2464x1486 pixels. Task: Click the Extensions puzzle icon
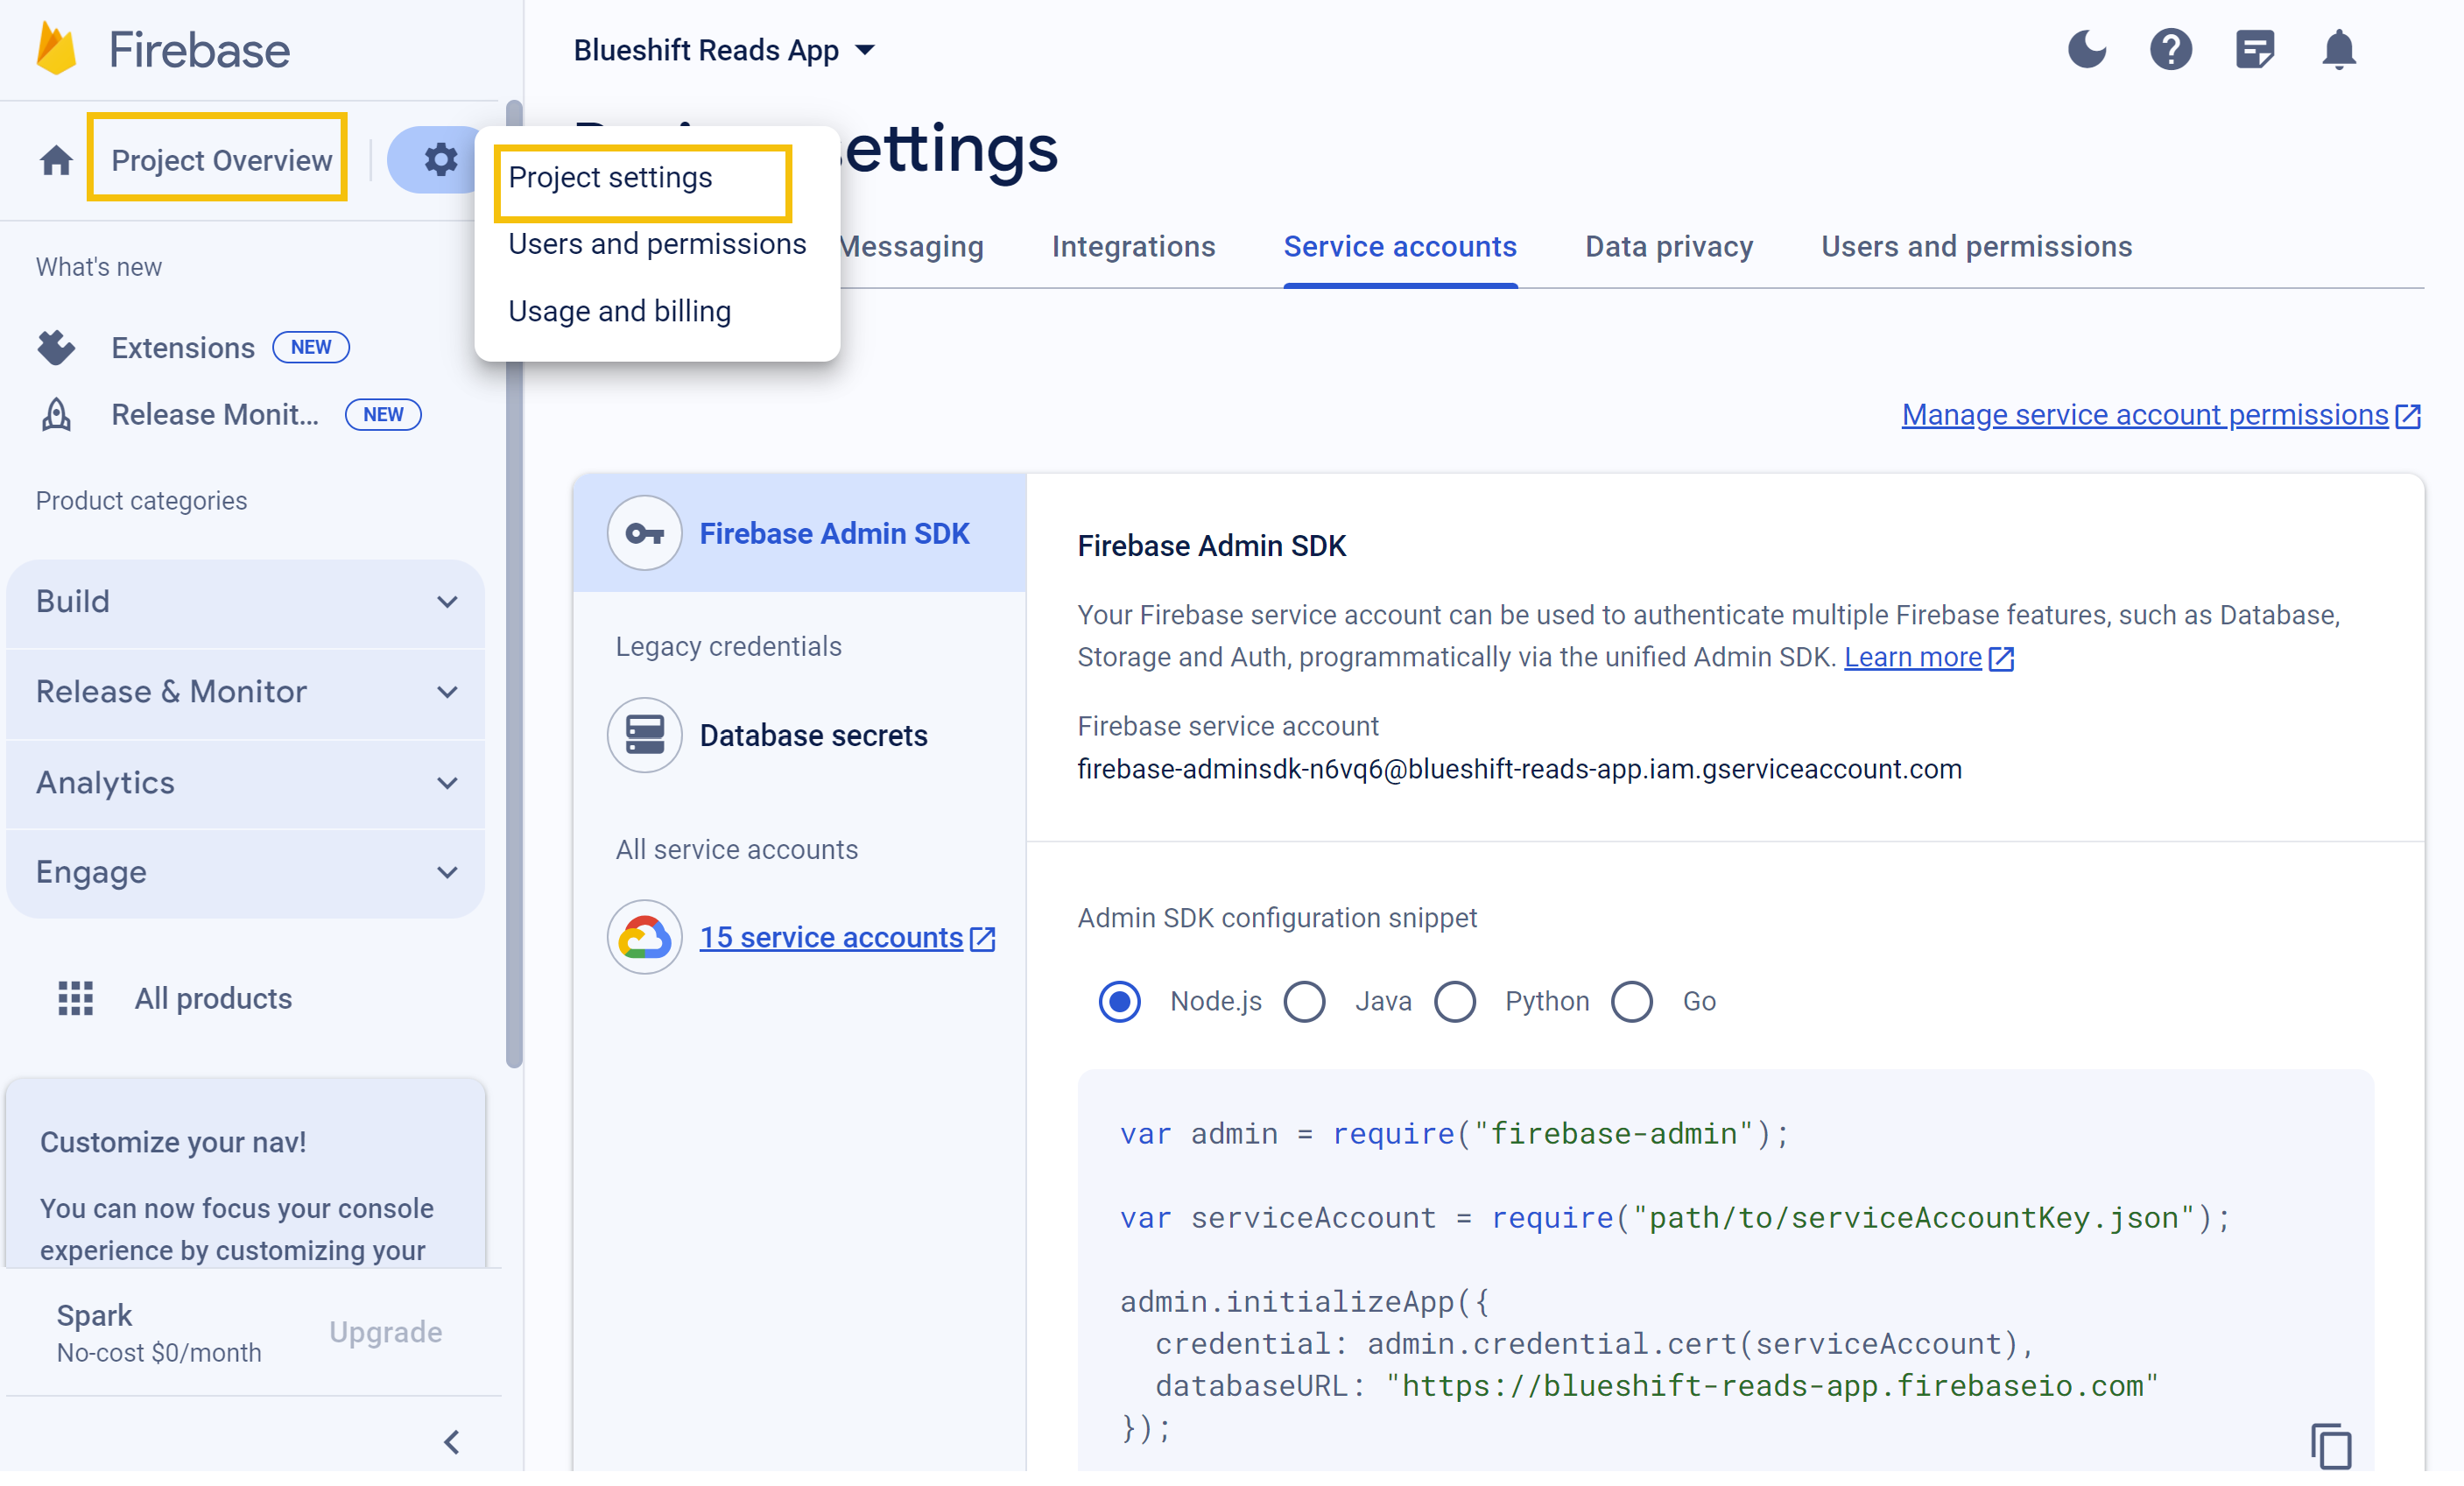coord(56,347)
